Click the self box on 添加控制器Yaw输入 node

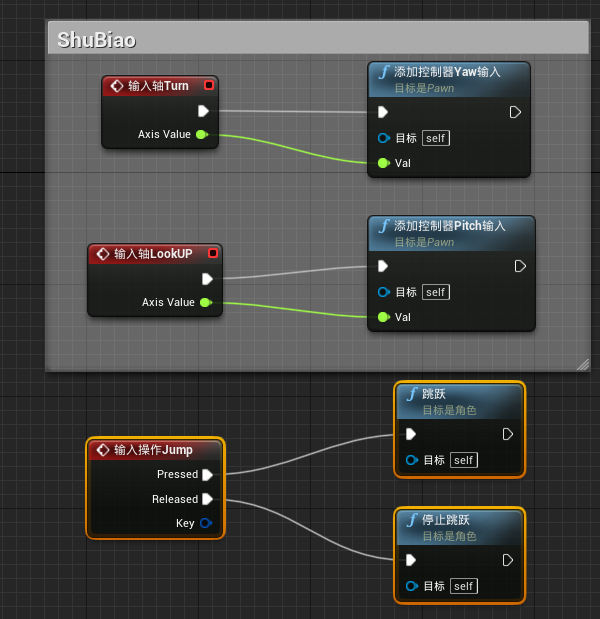pos(436,138)
